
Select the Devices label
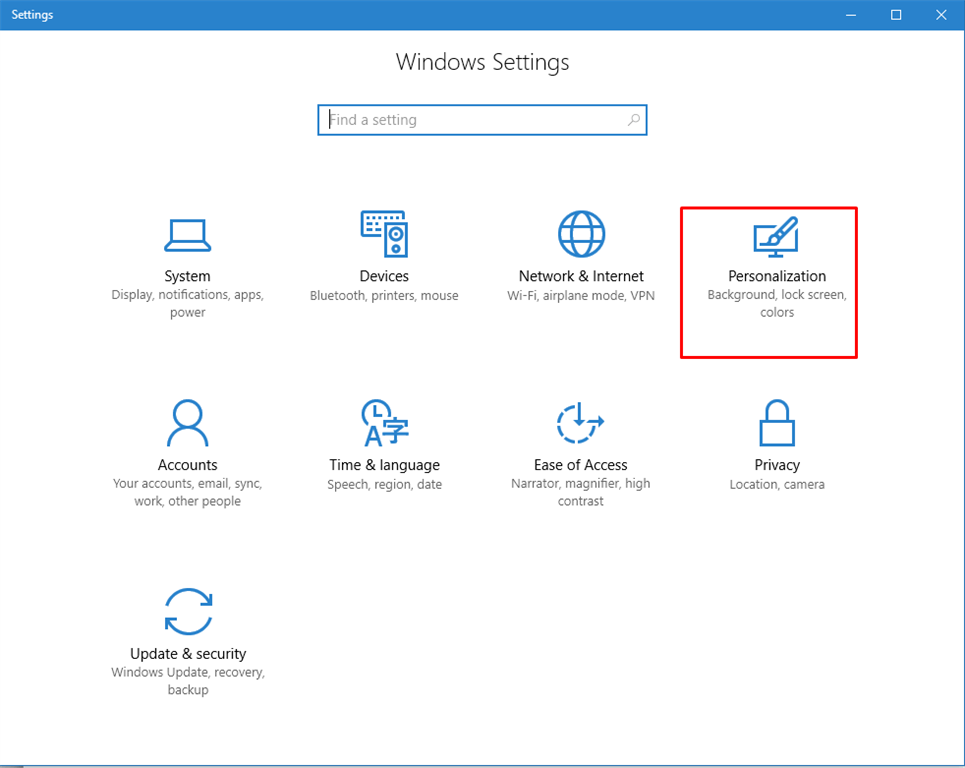(384, 276)
